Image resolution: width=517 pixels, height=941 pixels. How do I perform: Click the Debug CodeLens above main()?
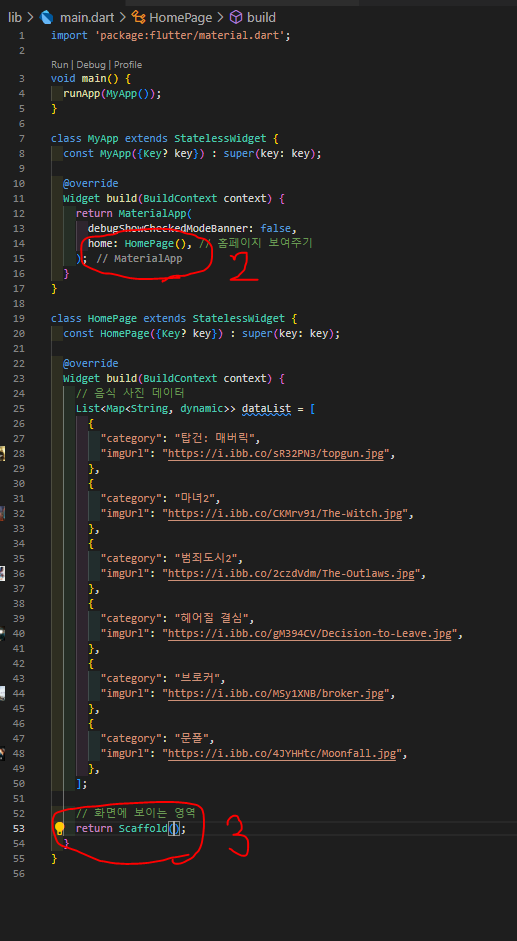pyautogui.click(x=91, y=65)
